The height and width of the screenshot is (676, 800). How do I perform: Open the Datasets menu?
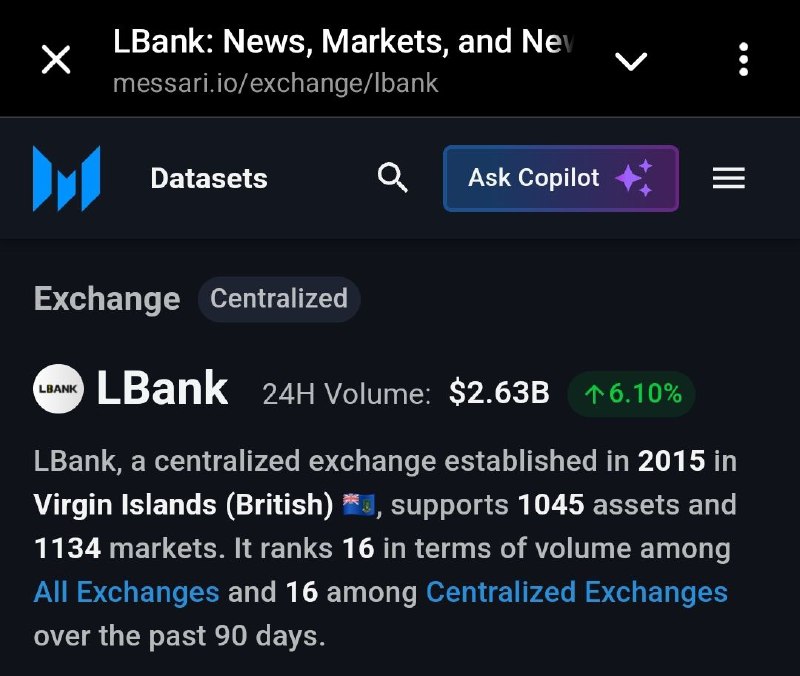[209, 179]
